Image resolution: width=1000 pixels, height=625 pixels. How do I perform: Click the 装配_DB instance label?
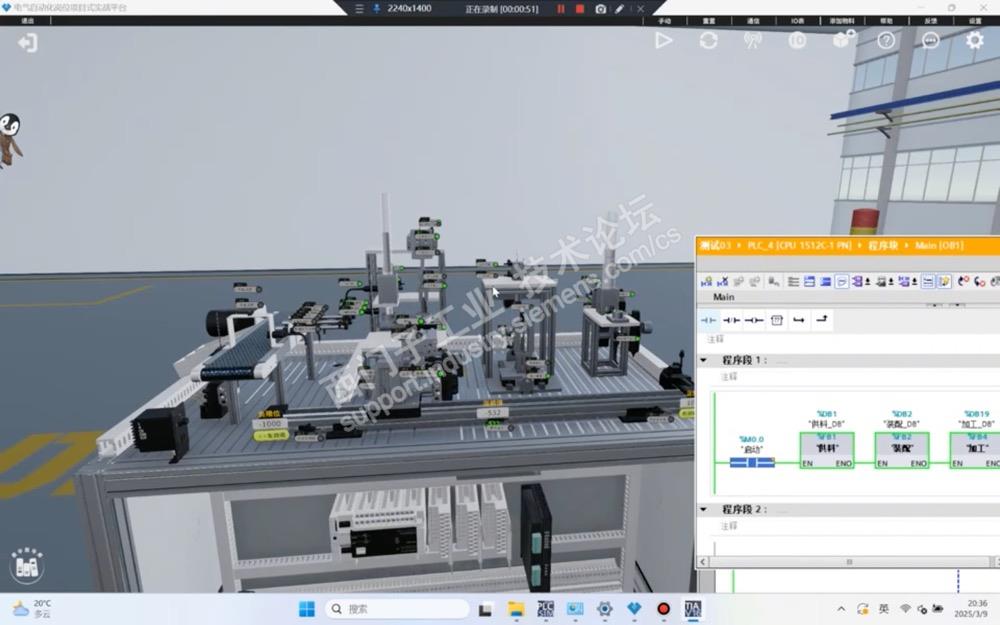point(902,424)
